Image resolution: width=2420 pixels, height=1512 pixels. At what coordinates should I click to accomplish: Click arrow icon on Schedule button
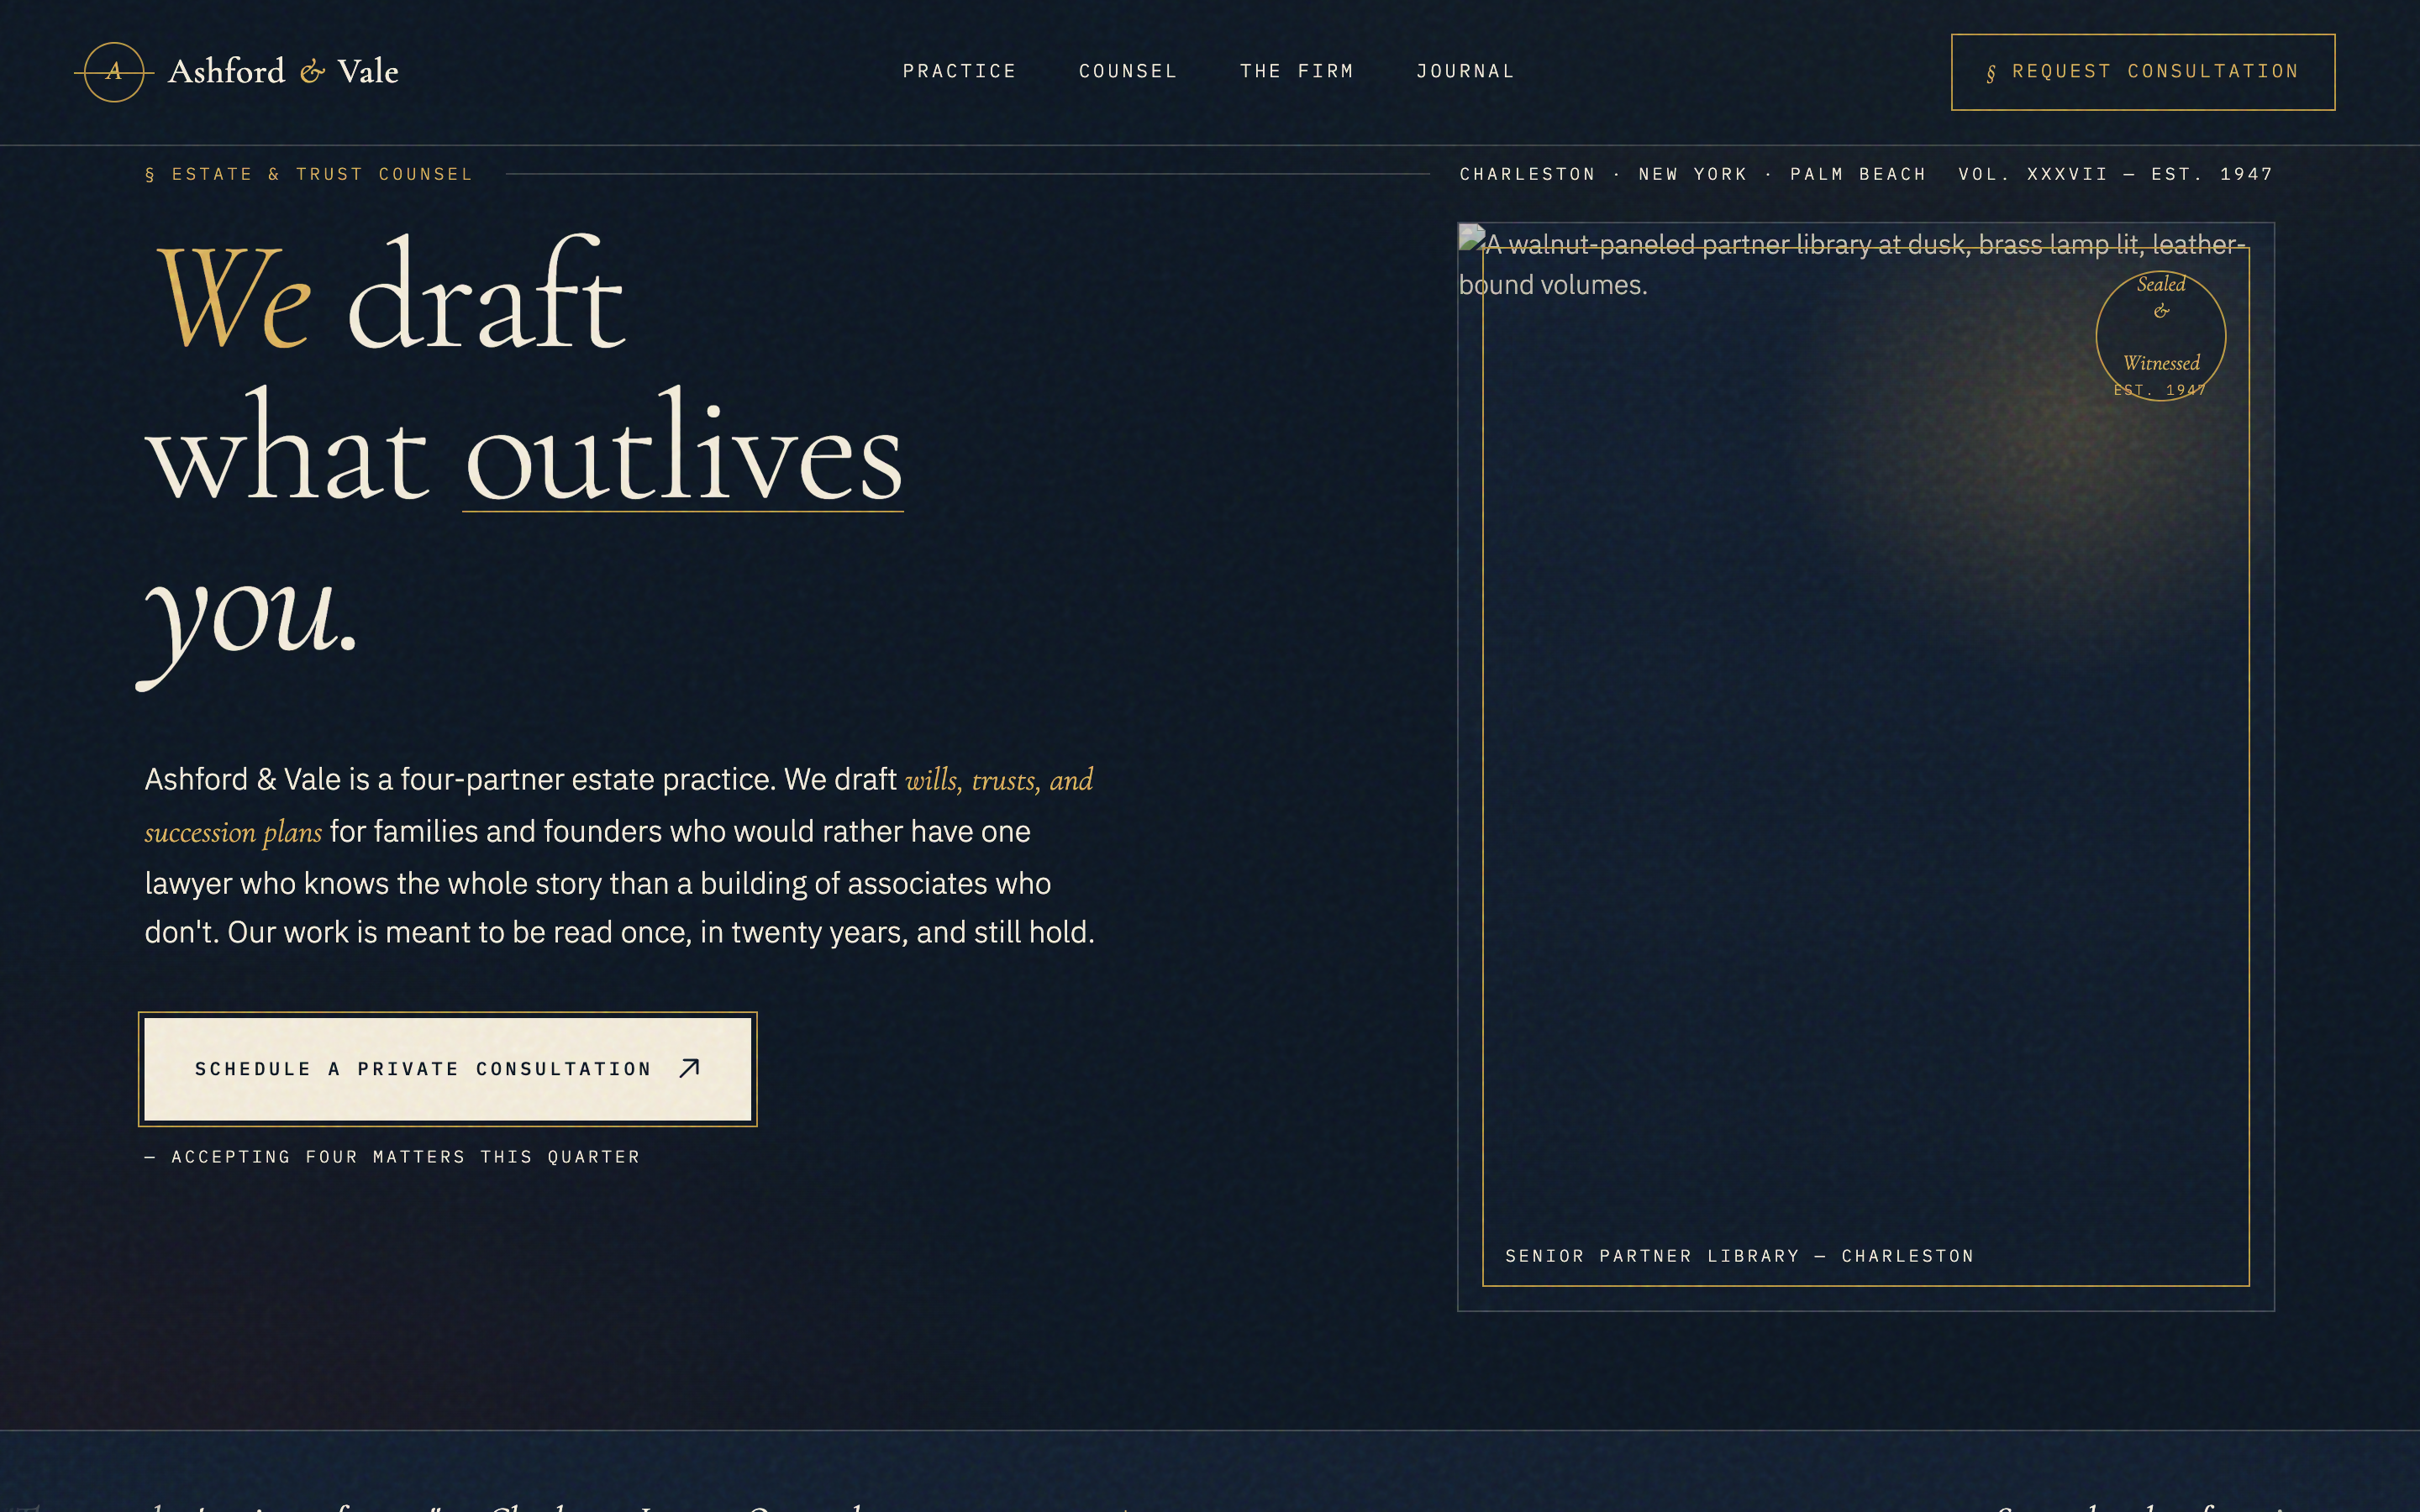(689, 1068)
